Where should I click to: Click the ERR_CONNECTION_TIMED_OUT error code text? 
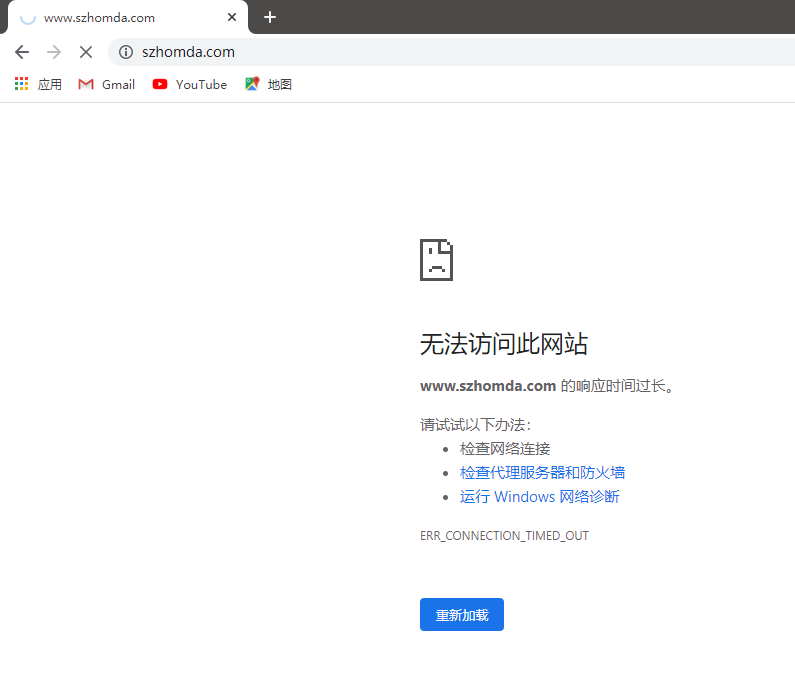[504, 536]
